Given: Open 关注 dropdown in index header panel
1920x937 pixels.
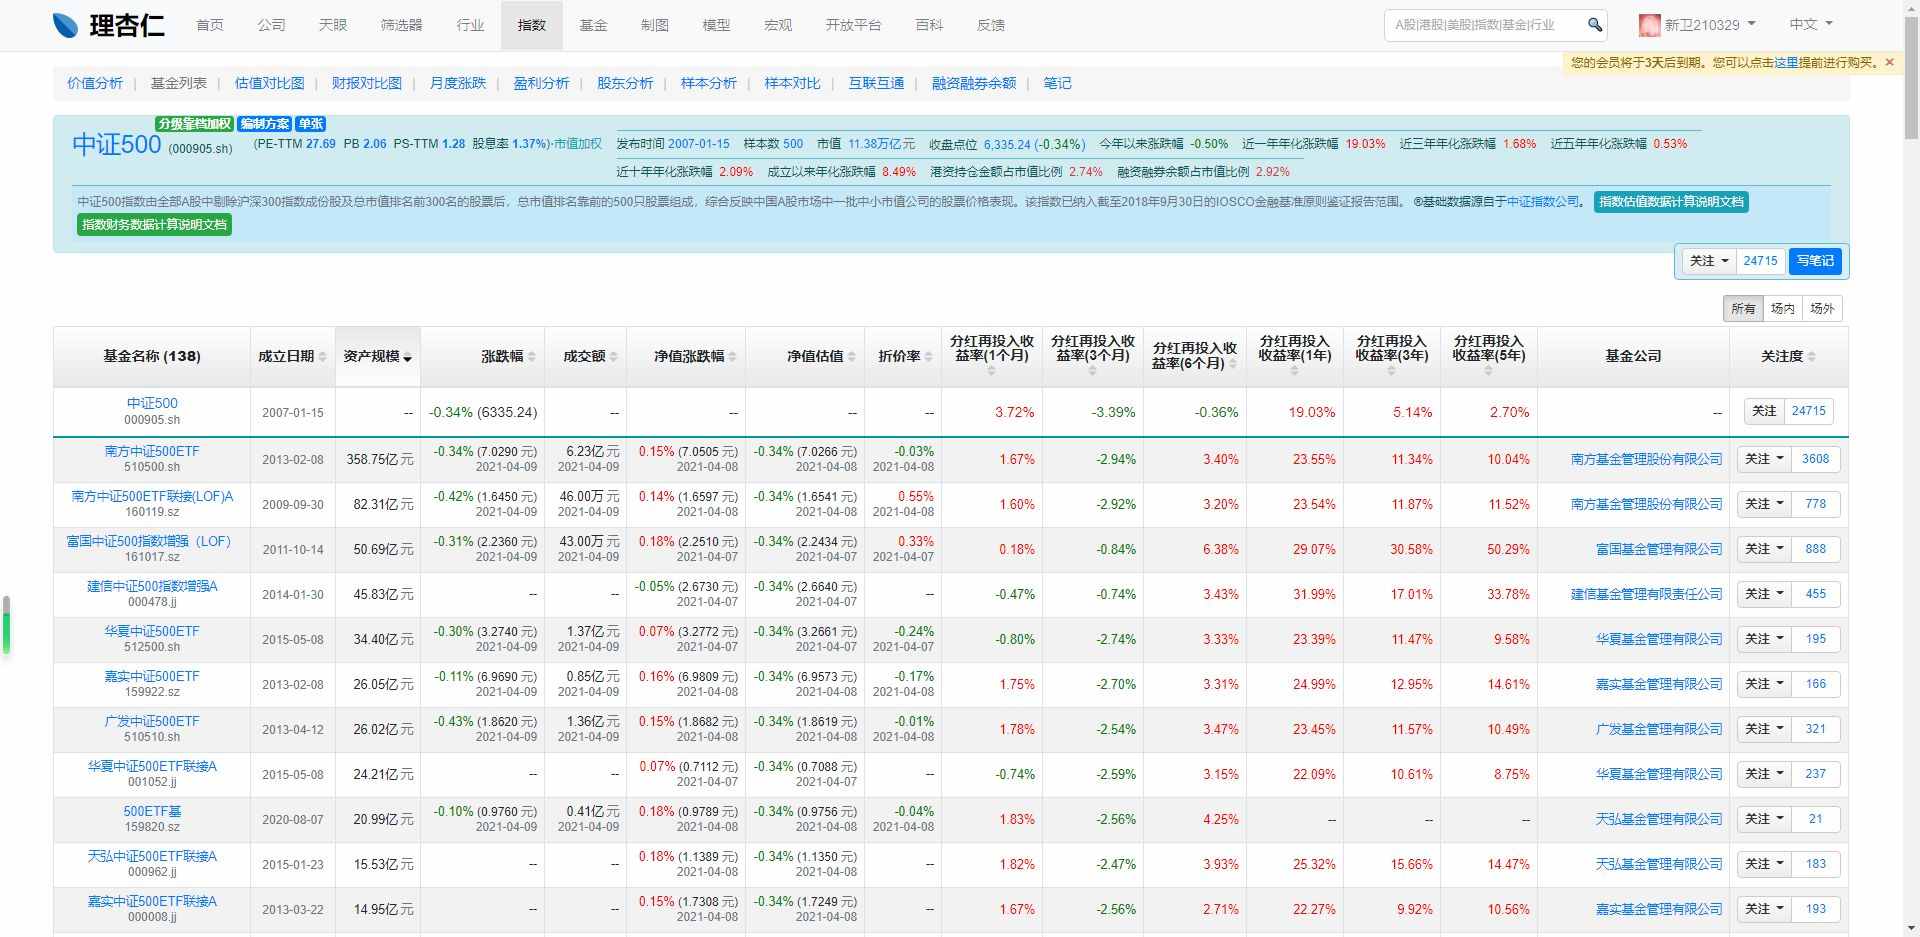Looking at the screenshot, I should [1709, 261].
